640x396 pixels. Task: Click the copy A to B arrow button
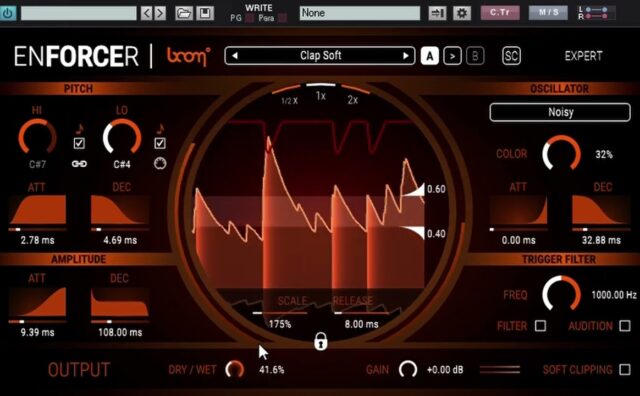(x=452, y=56)
